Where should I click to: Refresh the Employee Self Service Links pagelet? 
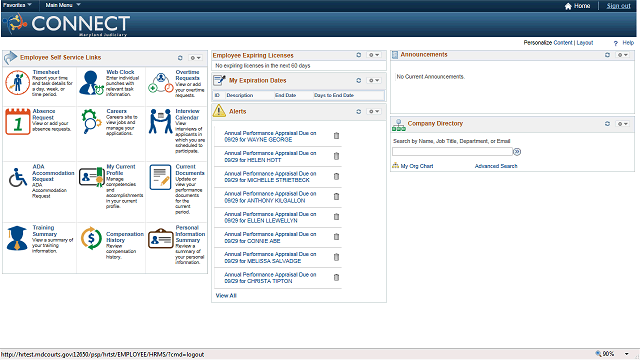click(180, 58)
